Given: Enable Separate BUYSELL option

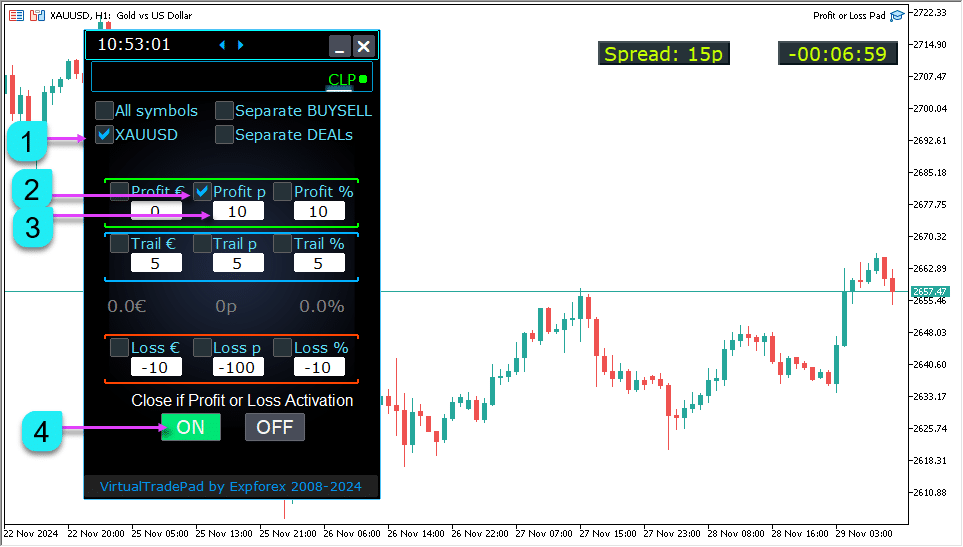Looking at the screenshot, I should [x=224, y=111].
